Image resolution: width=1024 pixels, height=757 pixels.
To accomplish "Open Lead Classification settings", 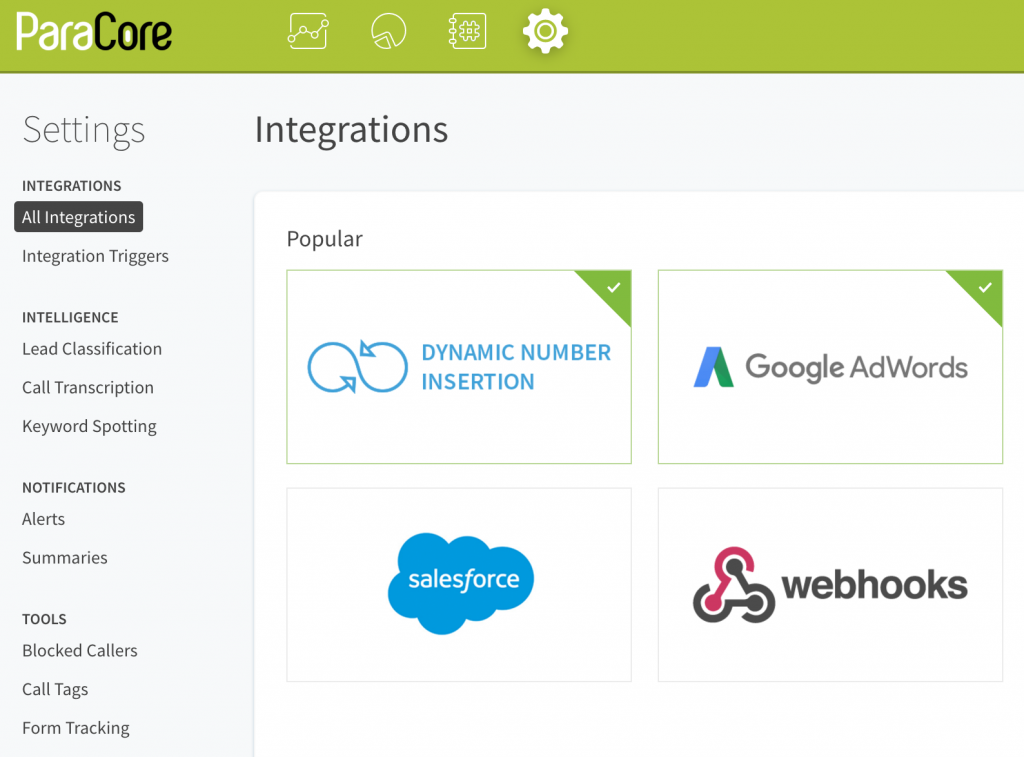I will click(92, 349).
